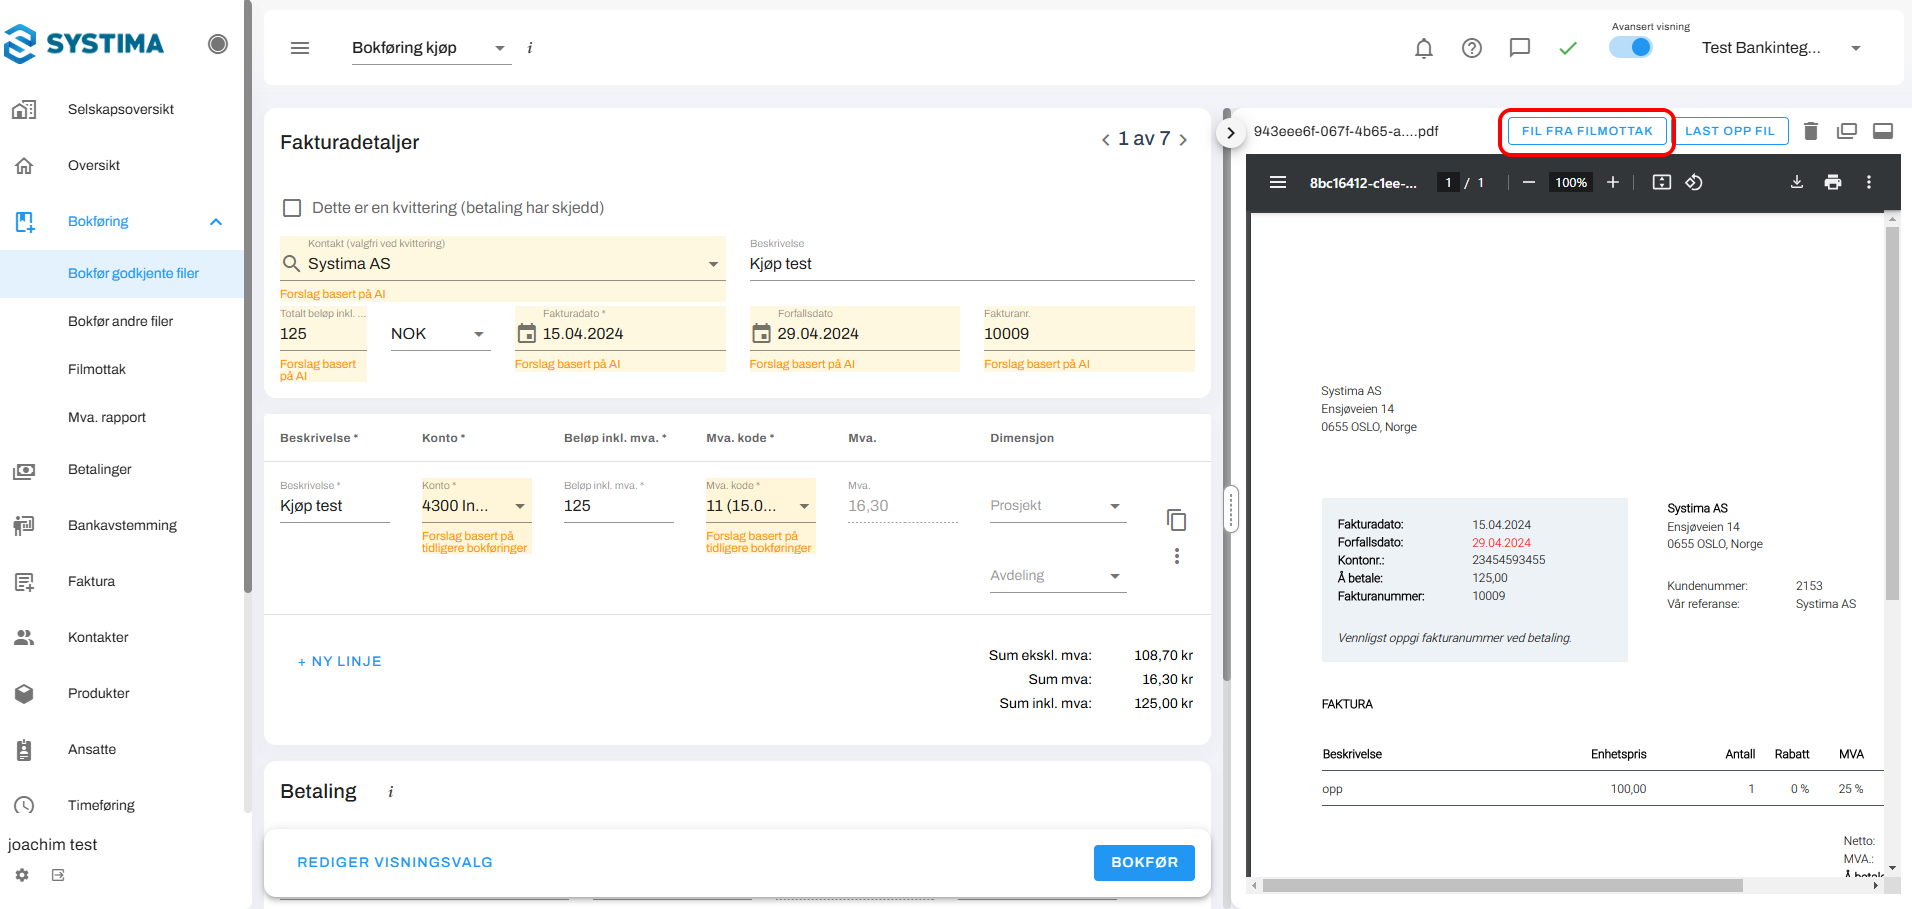Viewport: 1912px width, 909px height.
Task: Rotate the PDF page
Action: point(1694,182)
